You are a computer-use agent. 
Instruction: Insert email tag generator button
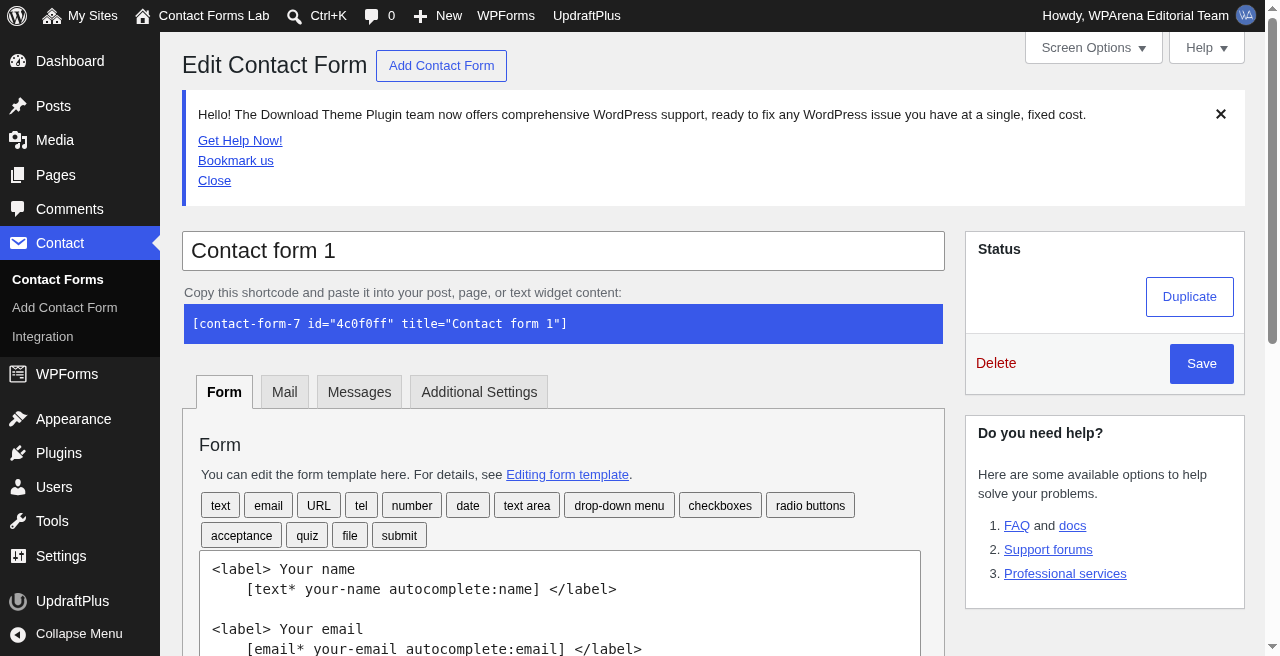[x=268, y=505]
